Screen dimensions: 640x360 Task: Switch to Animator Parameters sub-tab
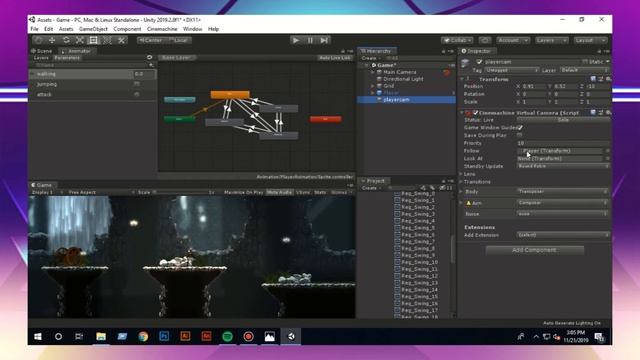click(67, 58)
